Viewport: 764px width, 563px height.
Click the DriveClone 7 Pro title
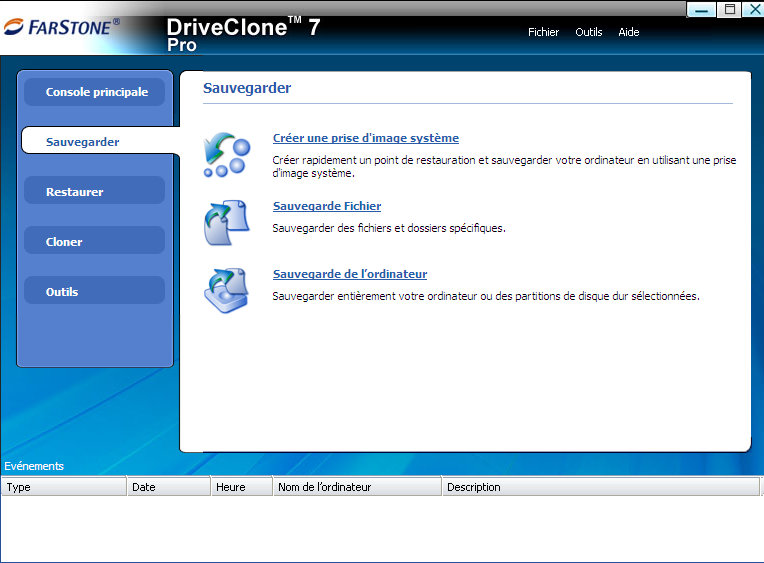(243, 34)
